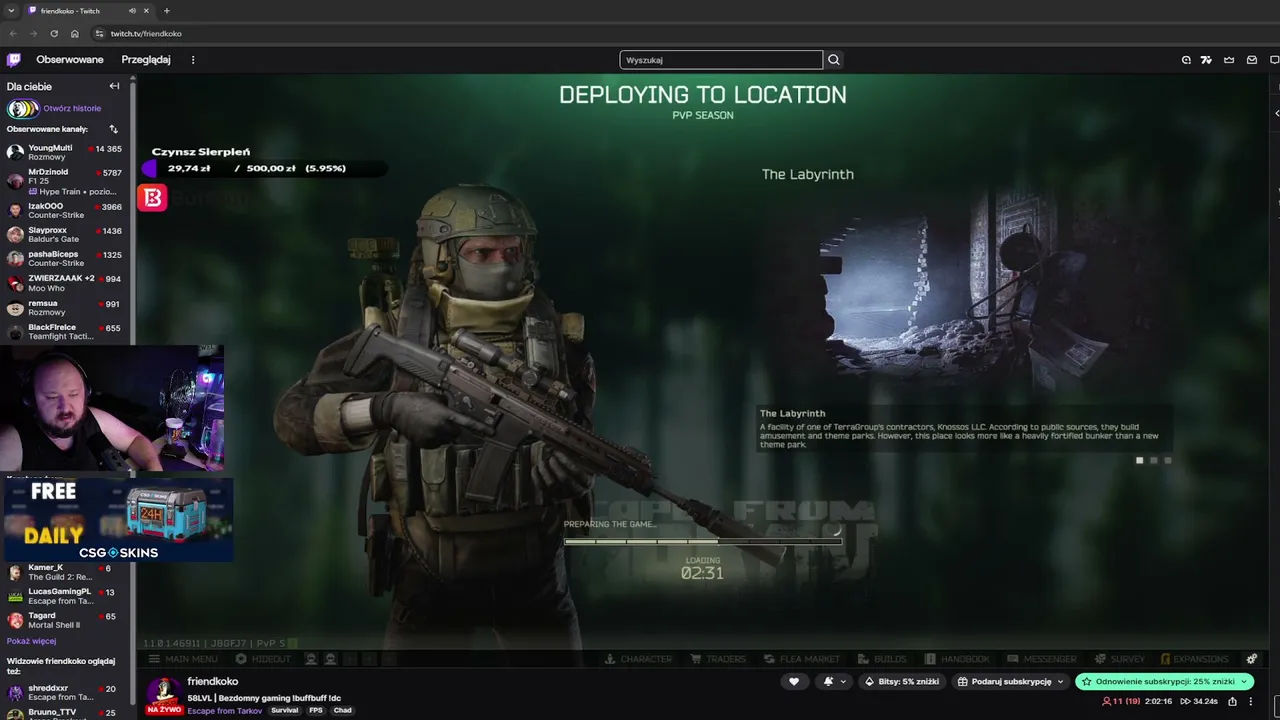Open ZWIERZAAAK channel in the sidebar
This screenshot has width=1280, height=720.
click(65, 283)
